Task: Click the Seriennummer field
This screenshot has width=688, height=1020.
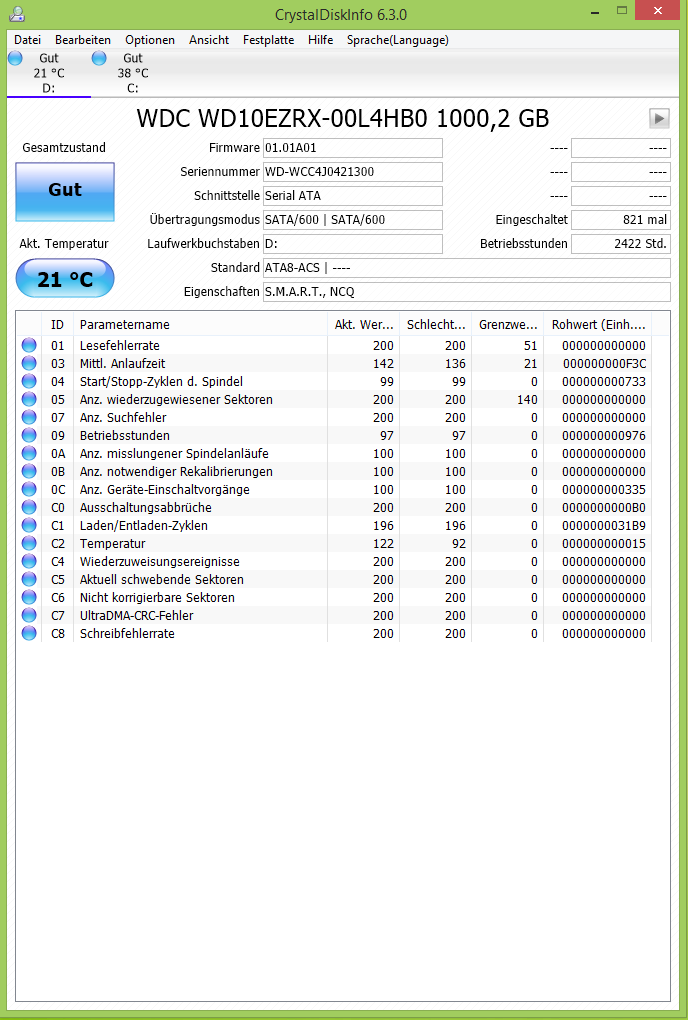Action: point(352,172)
